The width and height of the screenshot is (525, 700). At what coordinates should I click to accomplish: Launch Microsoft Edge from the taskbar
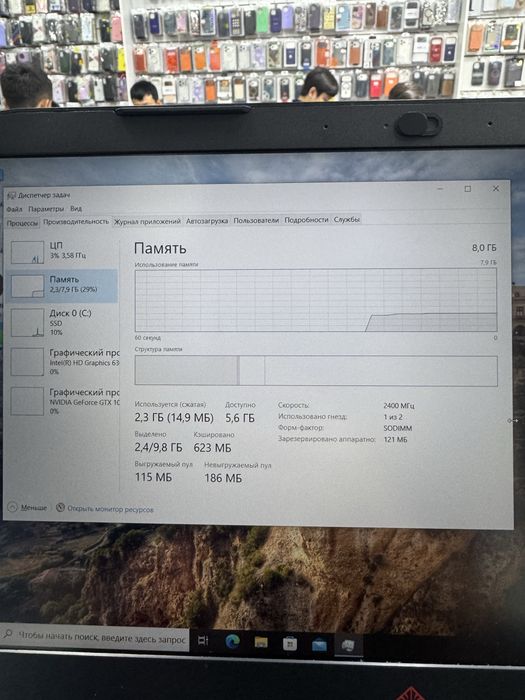[232, 642]
